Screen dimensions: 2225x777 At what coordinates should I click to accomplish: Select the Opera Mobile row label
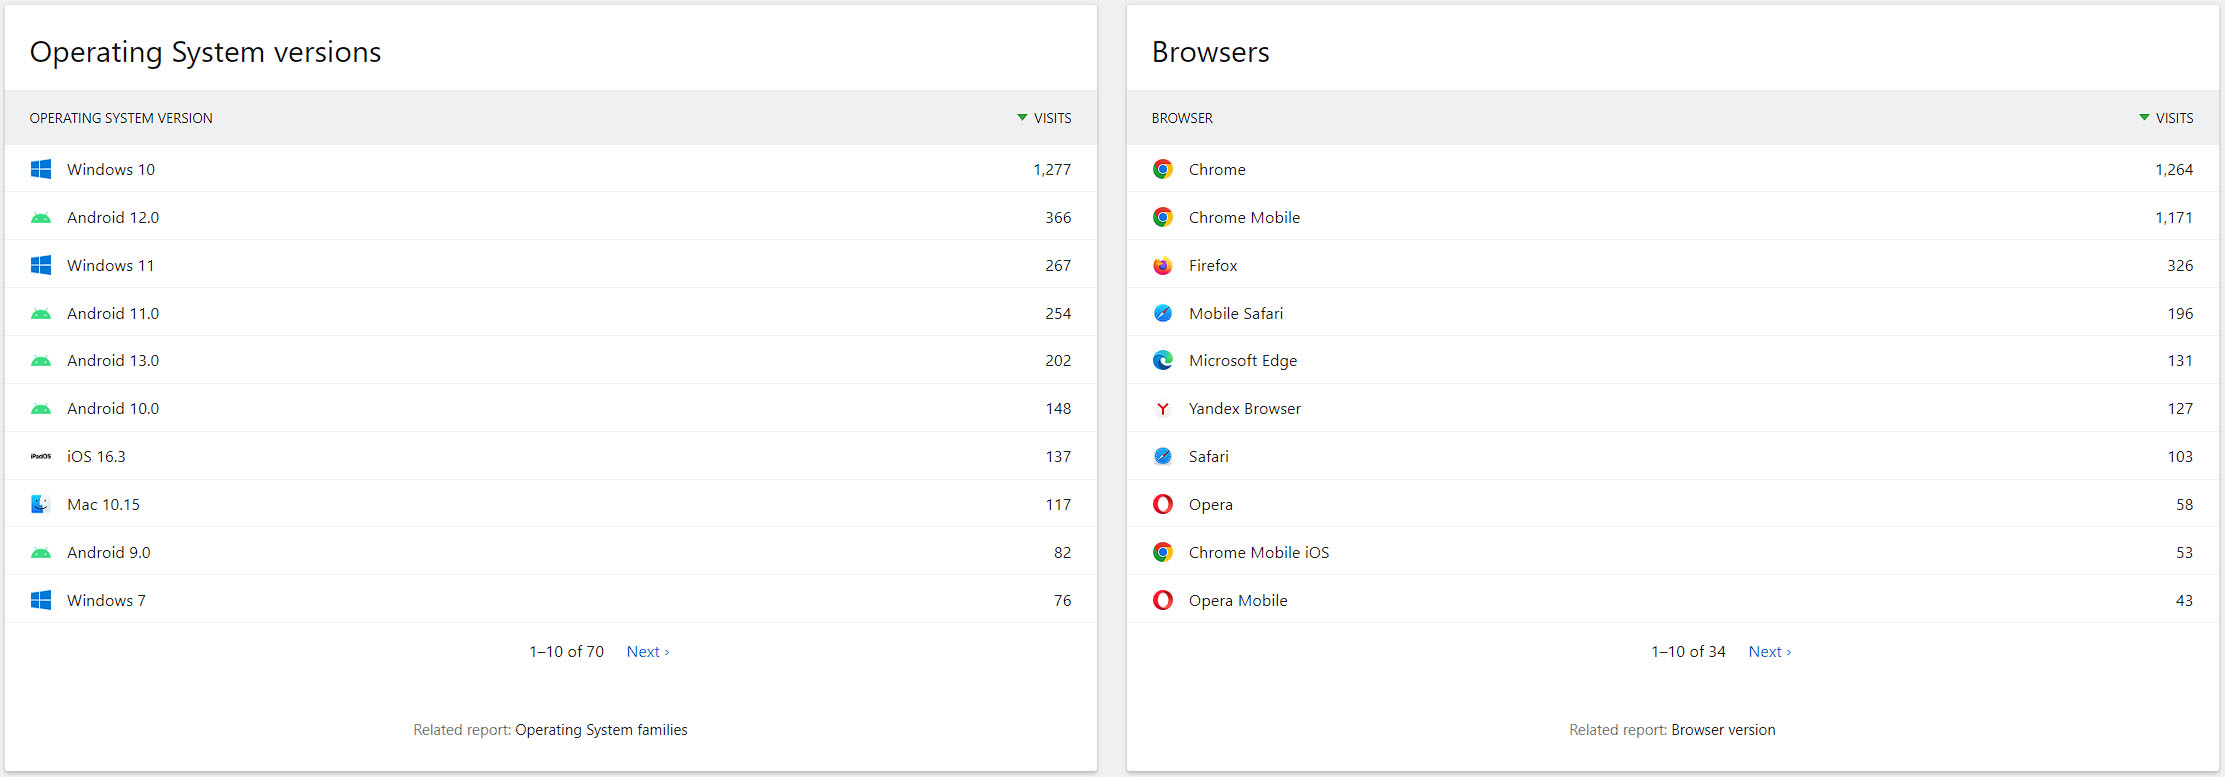[x=1238, y=601]
